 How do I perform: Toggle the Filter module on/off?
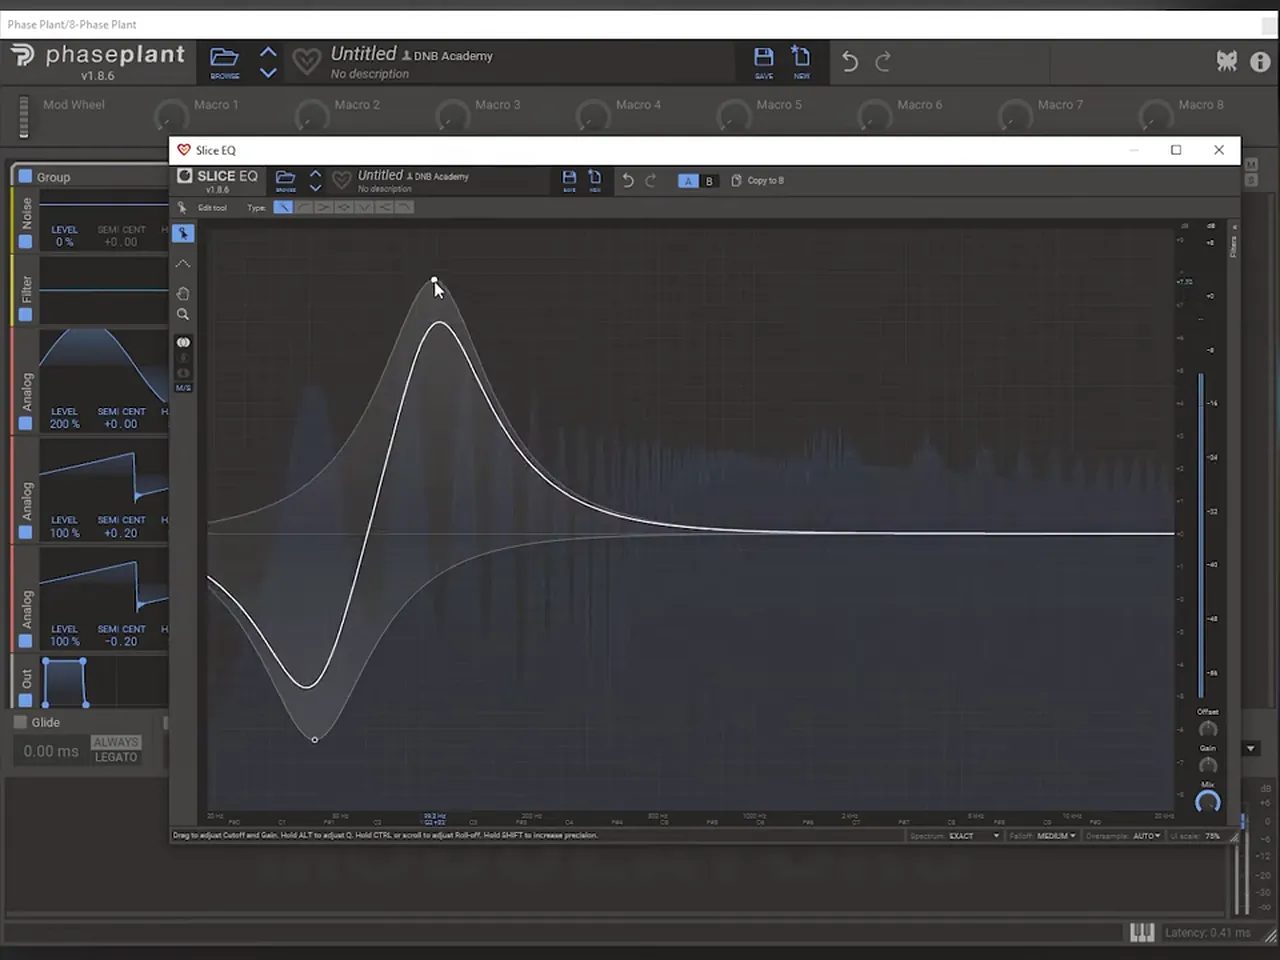click(25, 315)
